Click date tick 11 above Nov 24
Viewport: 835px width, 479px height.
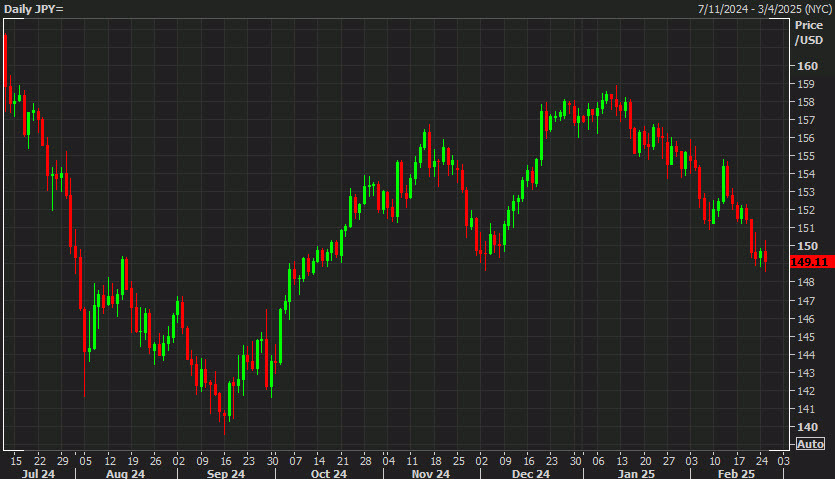tap(412, 461)
